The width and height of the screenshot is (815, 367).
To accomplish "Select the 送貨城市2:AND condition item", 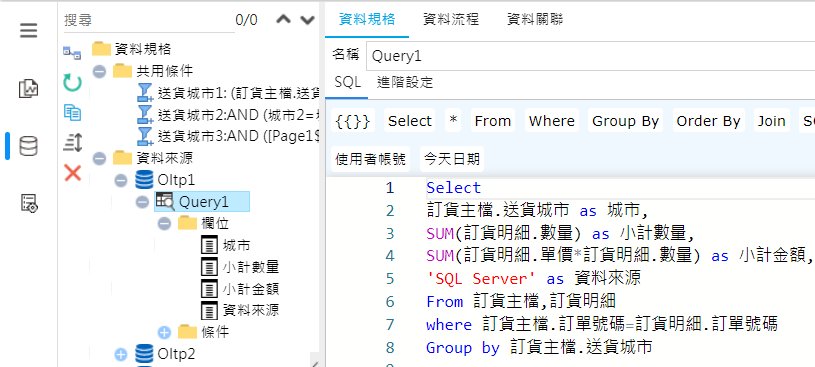I will tap(229, 114).
